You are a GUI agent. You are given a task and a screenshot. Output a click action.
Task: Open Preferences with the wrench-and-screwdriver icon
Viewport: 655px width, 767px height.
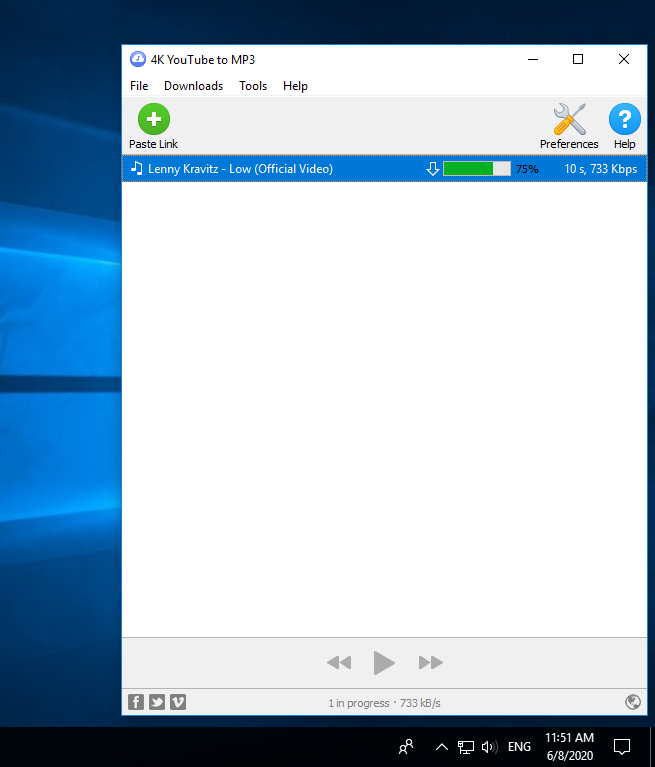coord(569,119)
